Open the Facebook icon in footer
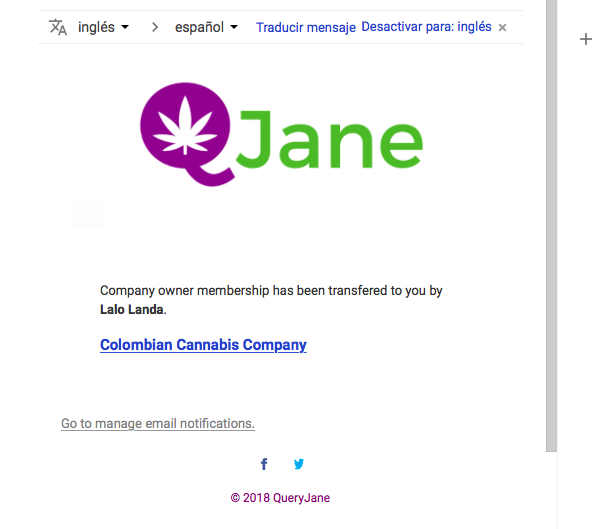606x529 pixels. point(264,464)
